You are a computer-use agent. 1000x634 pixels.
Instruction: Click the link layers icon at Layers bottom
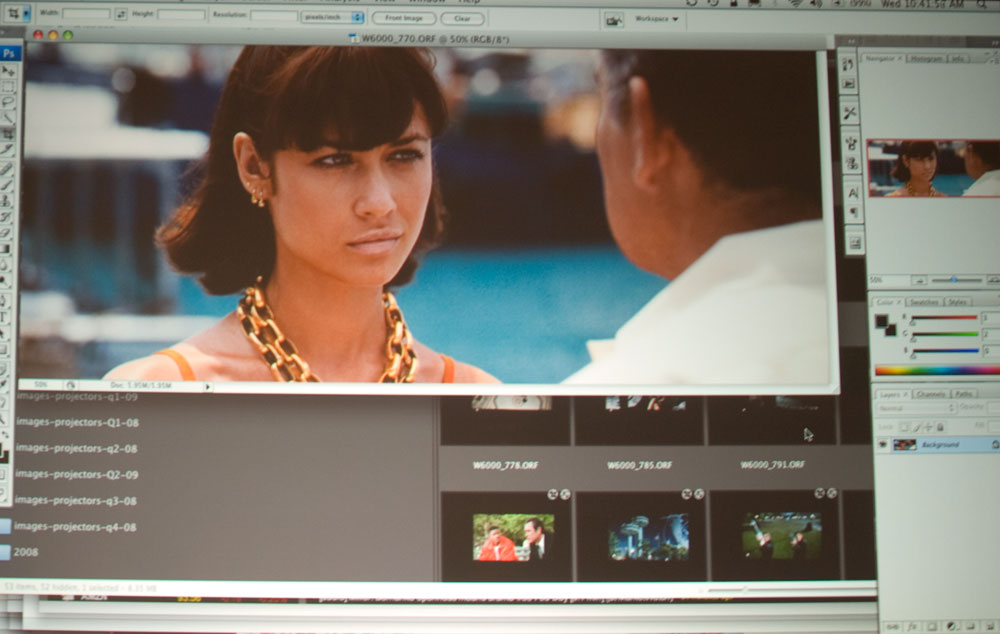pos(892,628)
